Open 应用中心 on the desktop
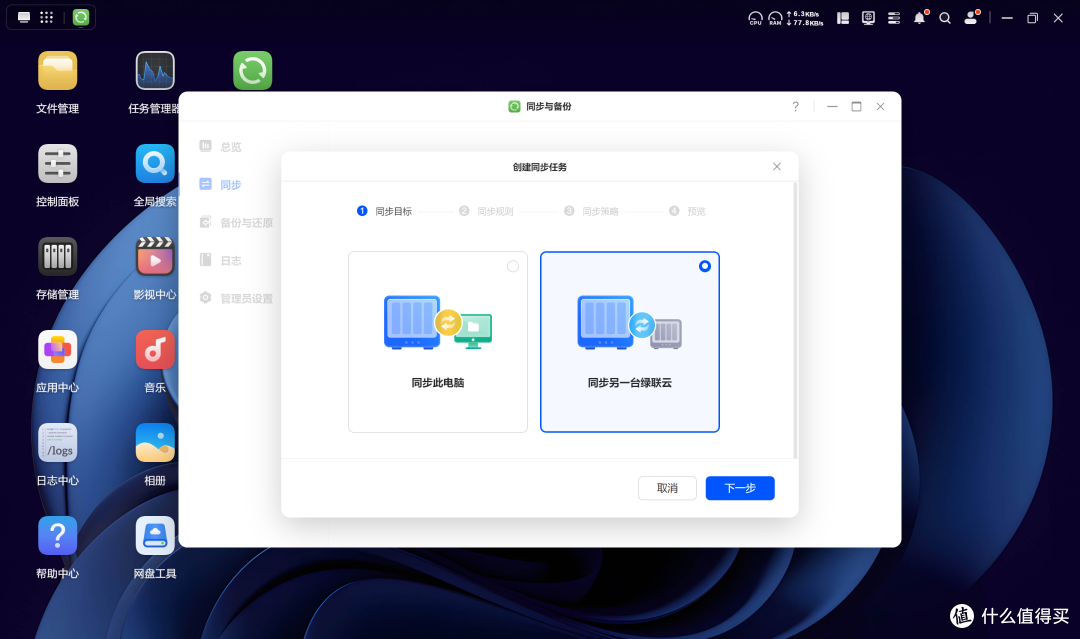Viewport: 1080px width, 639px height. (x=58, y=350)
